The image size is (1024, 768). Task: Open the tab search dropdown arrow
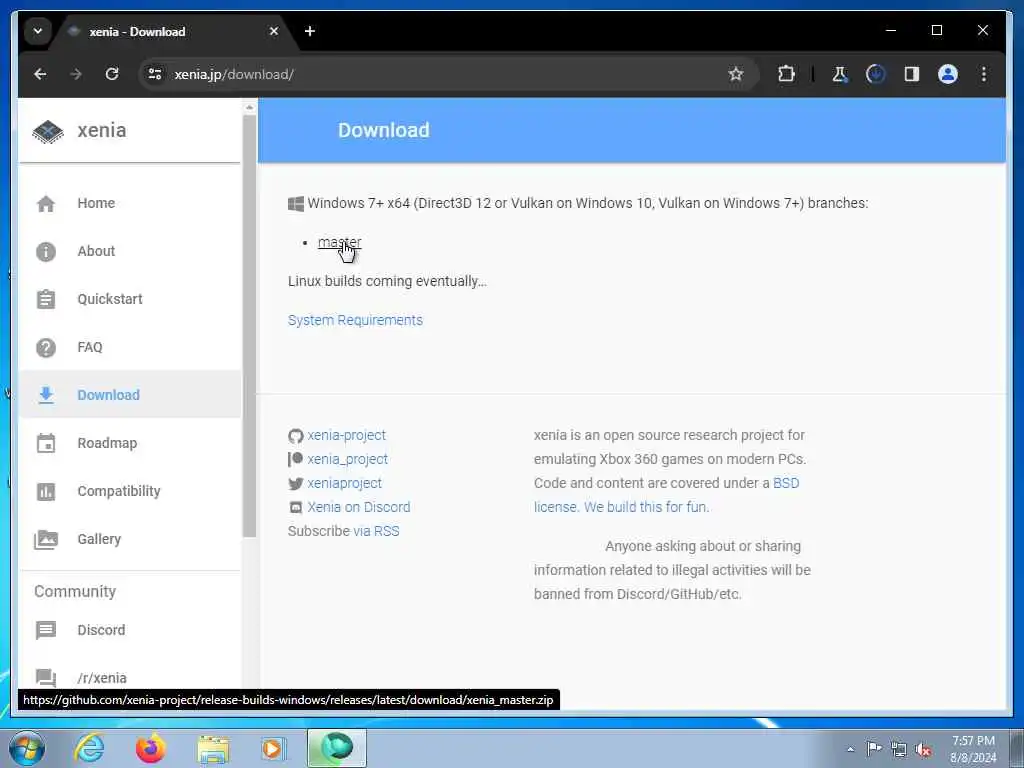(38, 31)
